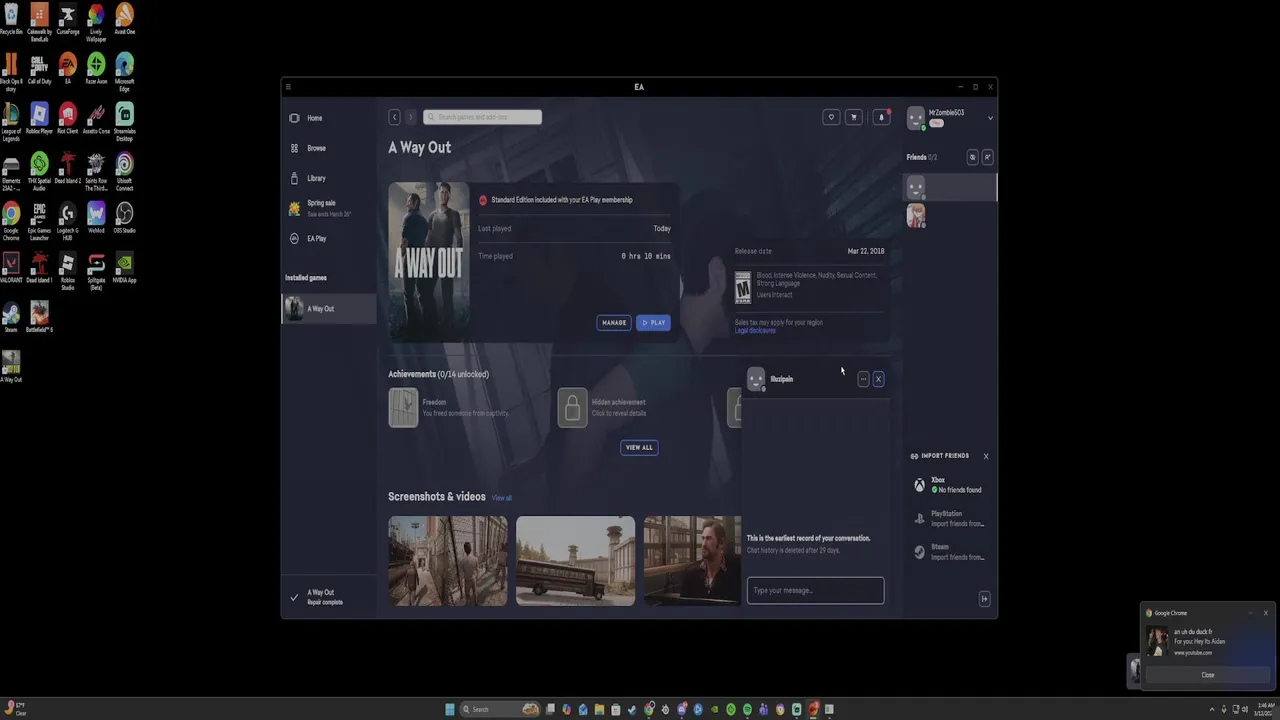Reveal the Hidden achievement details

(604, 408)
